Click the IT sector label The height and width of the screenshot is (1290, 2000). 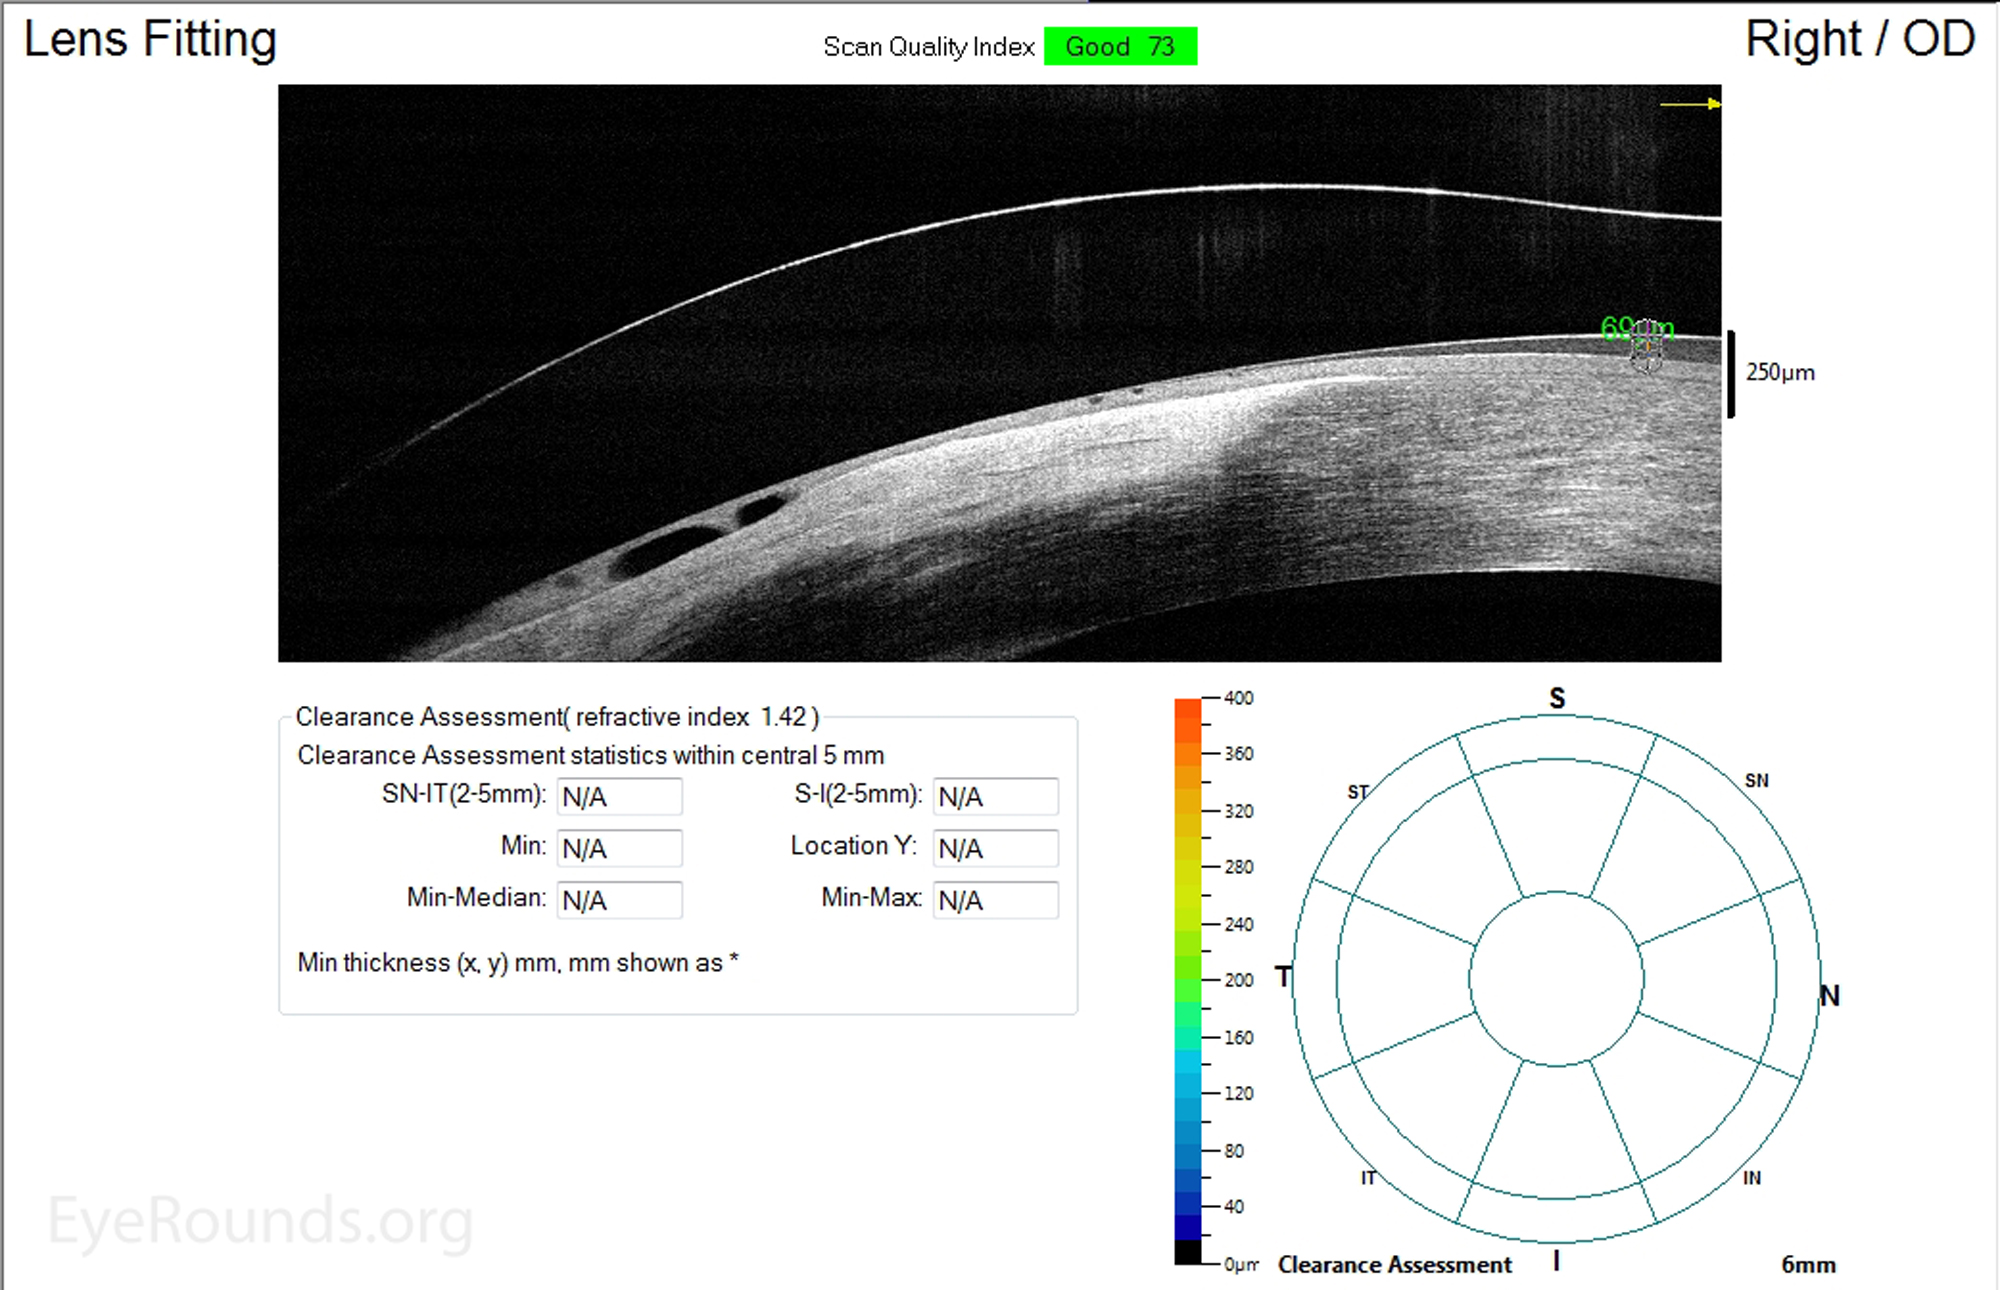coord(1368,1178)
